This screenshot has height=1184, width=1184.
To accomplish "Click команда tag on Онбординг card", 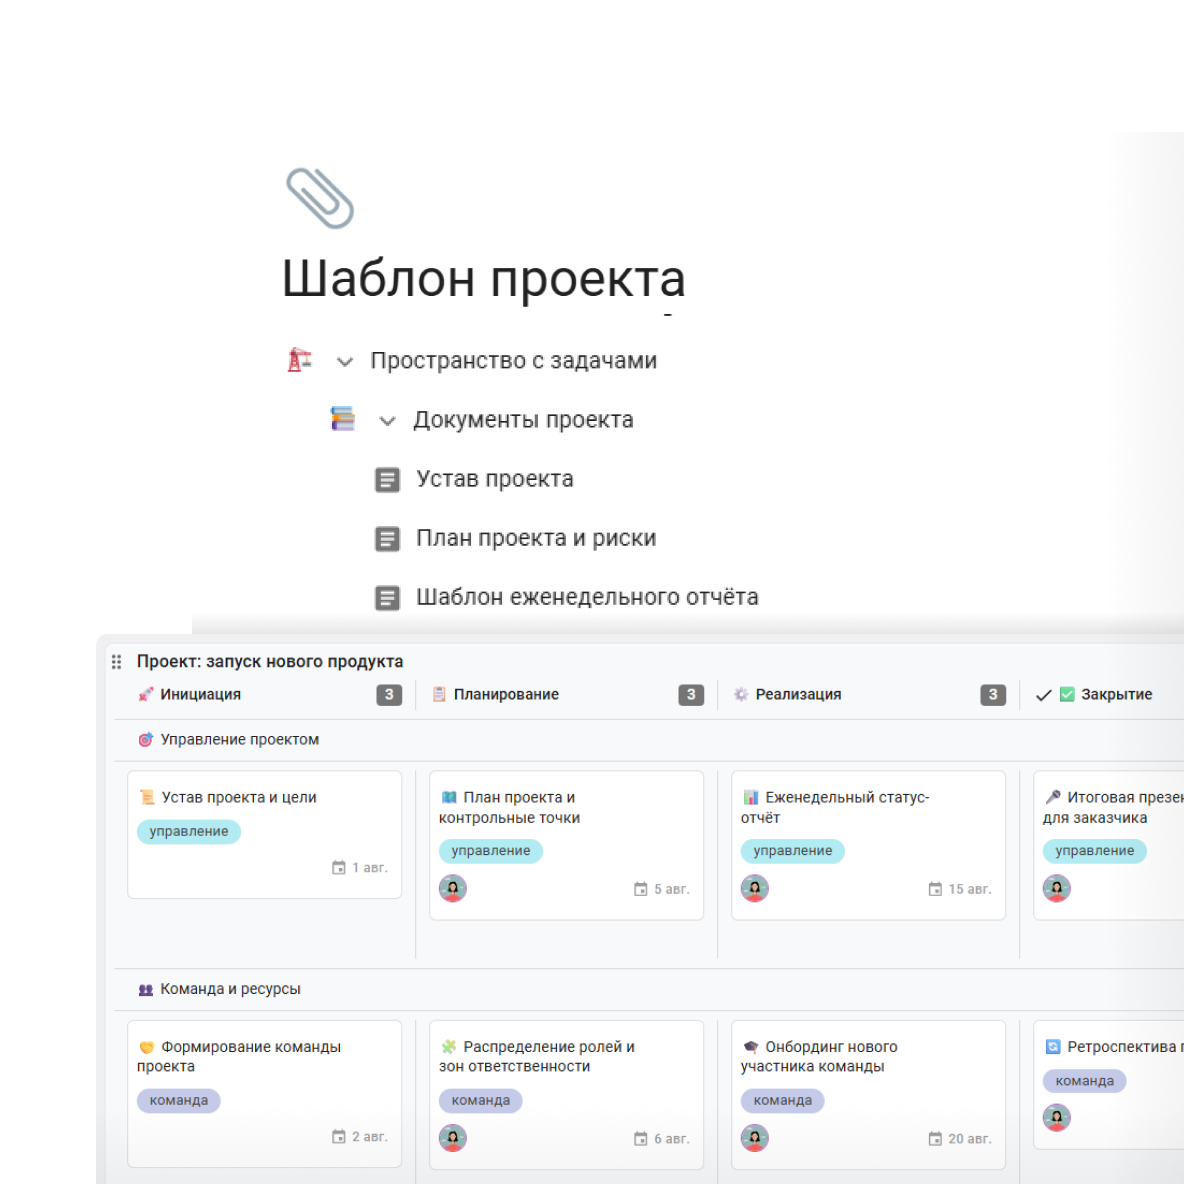I will tap(783, 1101).
